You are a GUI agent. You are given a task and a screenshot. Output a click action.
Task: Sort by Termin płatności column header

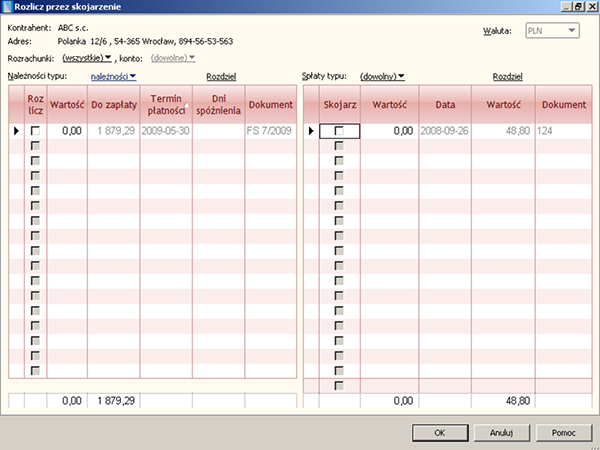166,104
